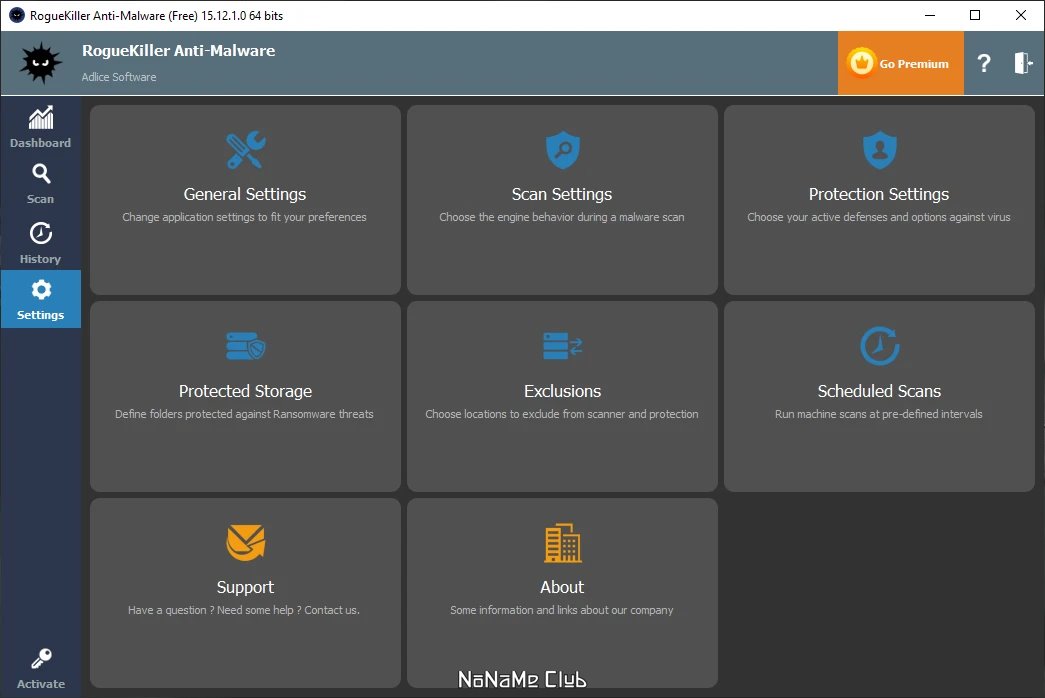Open the Support envelope icon
The width and height of the screenshot is (1045, 698).
pos(245,542)
